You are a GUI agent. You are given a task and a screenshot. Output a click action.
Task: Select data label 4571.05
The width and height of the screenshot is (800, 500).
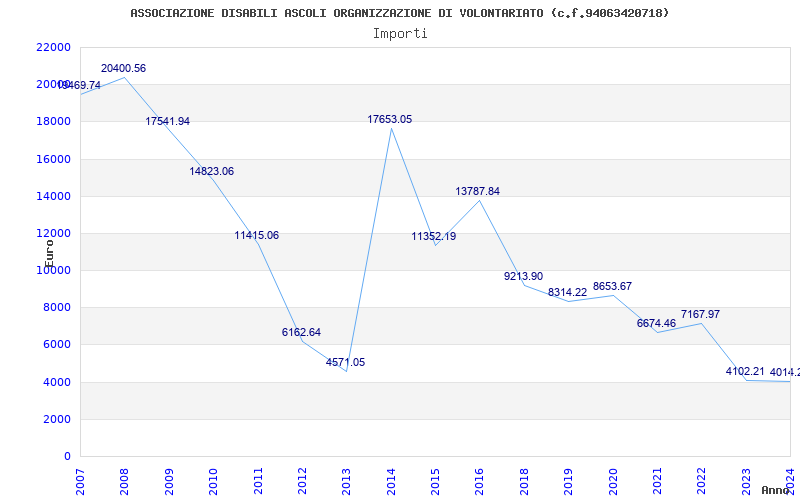(x=345, y=363)
